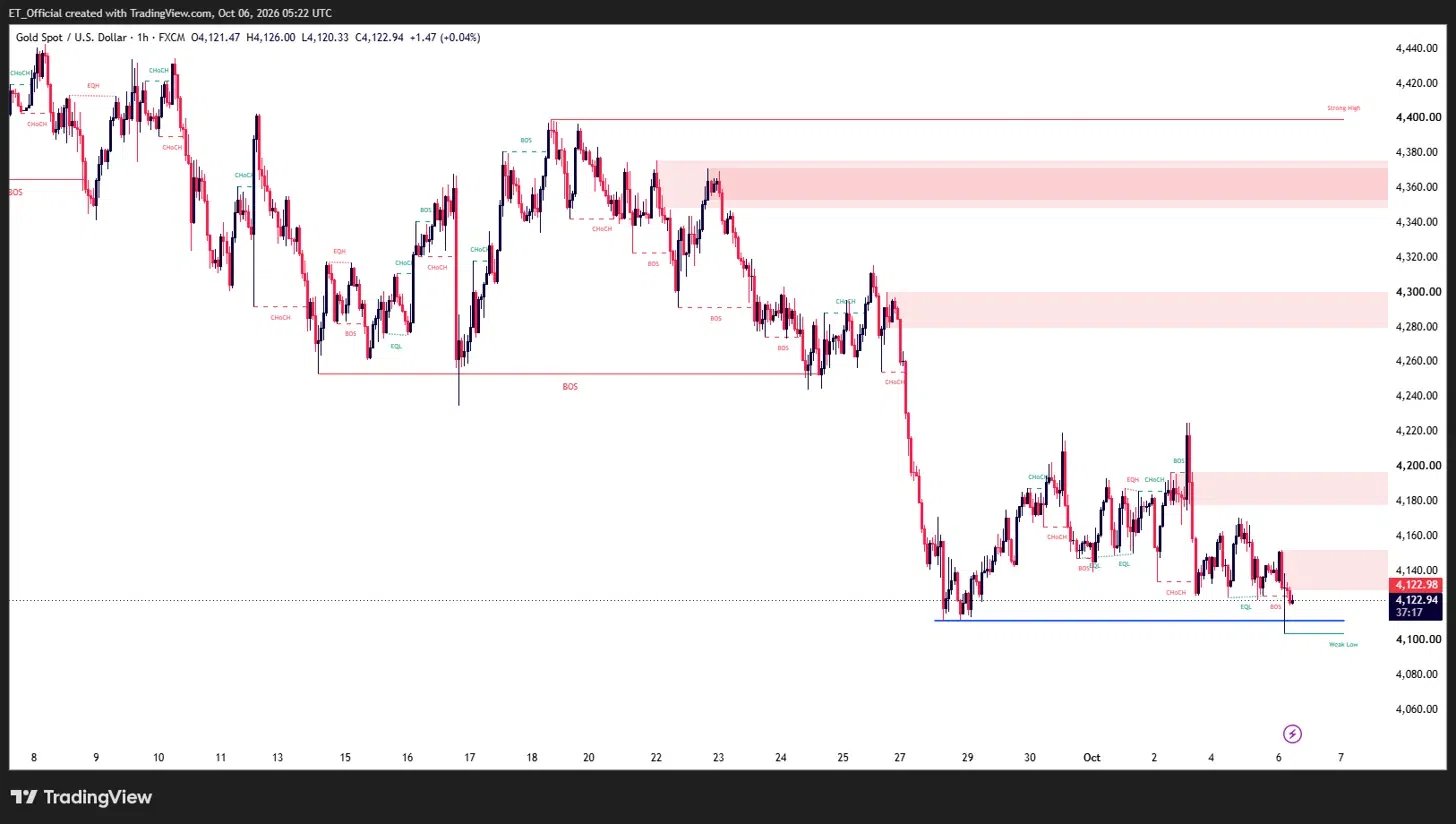
Task: Click the 4,360.00 price axis label
Action: tap(1416, 187)
